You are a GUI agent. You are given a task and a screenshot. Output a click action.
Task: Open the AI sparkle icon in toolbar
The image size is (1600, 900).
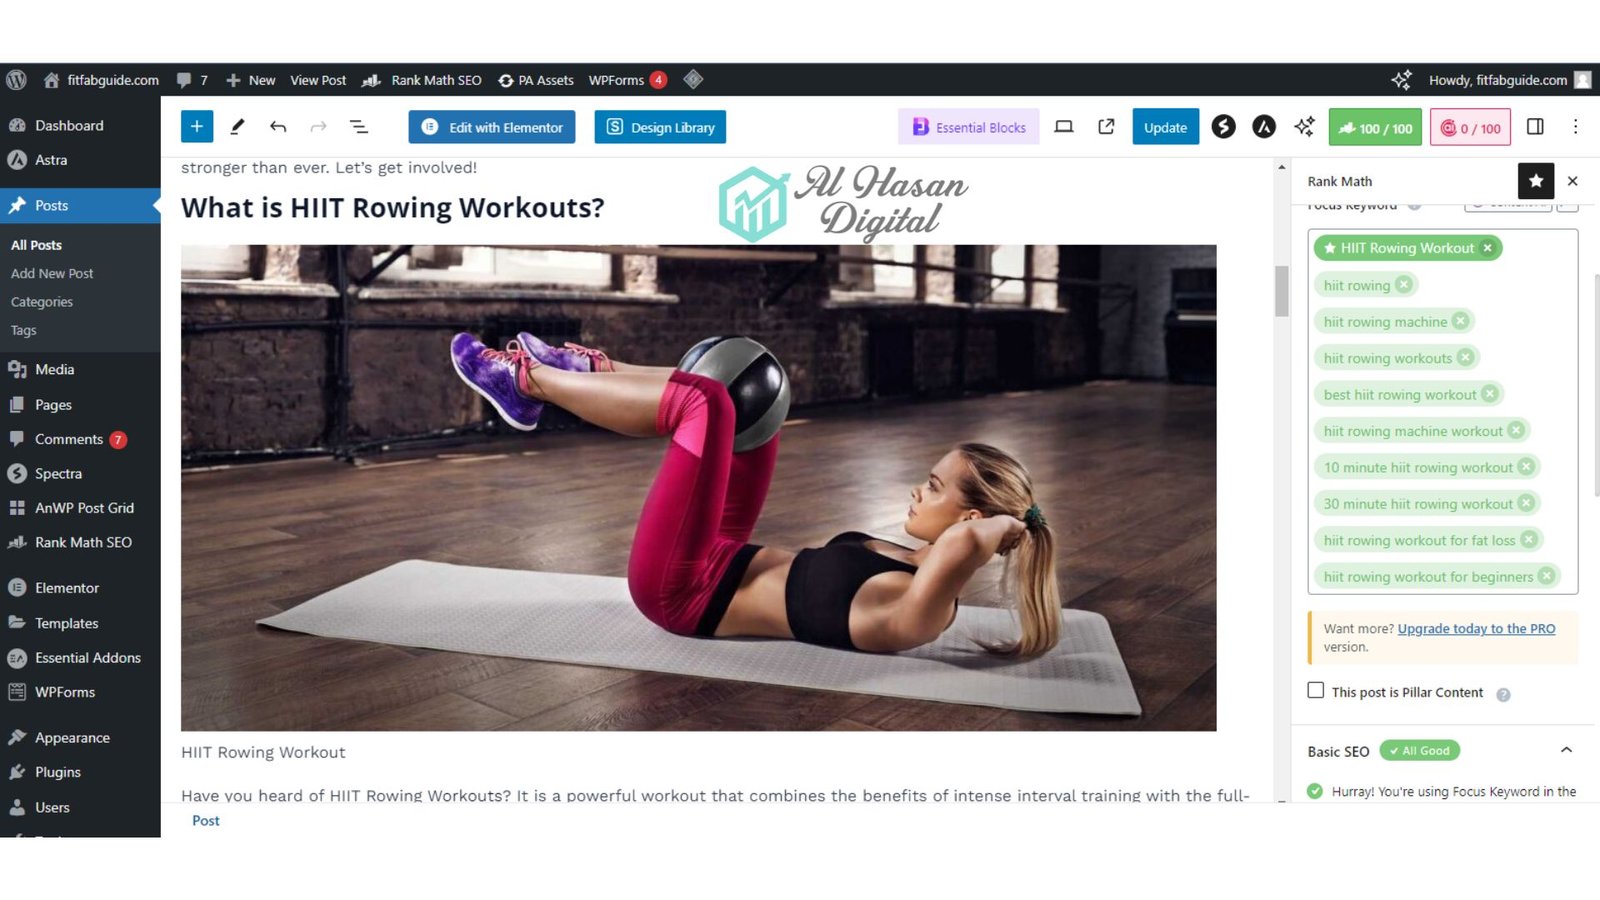(x=1304, y=127)
